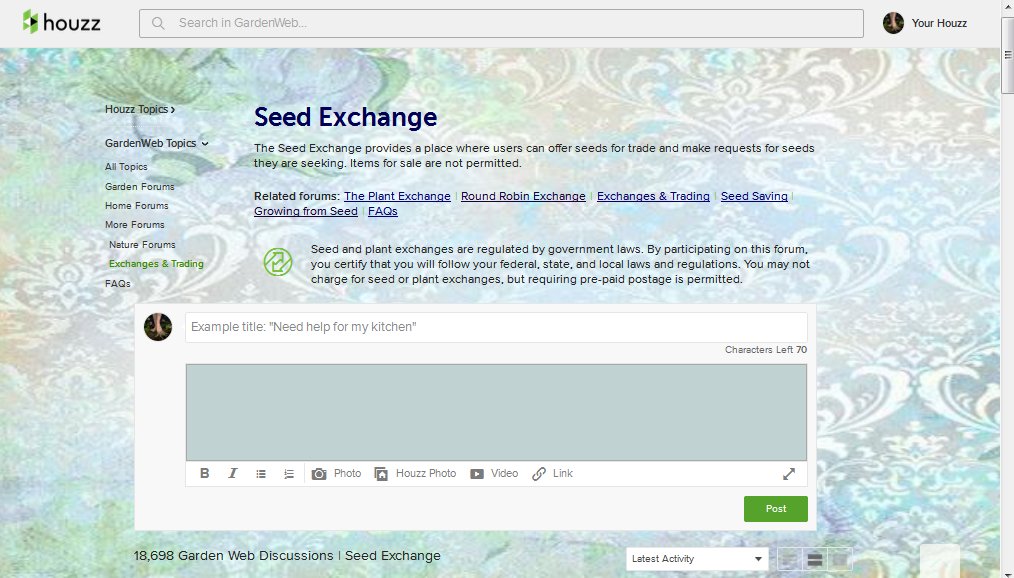Expand Houzz Topics
This screenshot has height=578, width=1014.
coord(140,109)
